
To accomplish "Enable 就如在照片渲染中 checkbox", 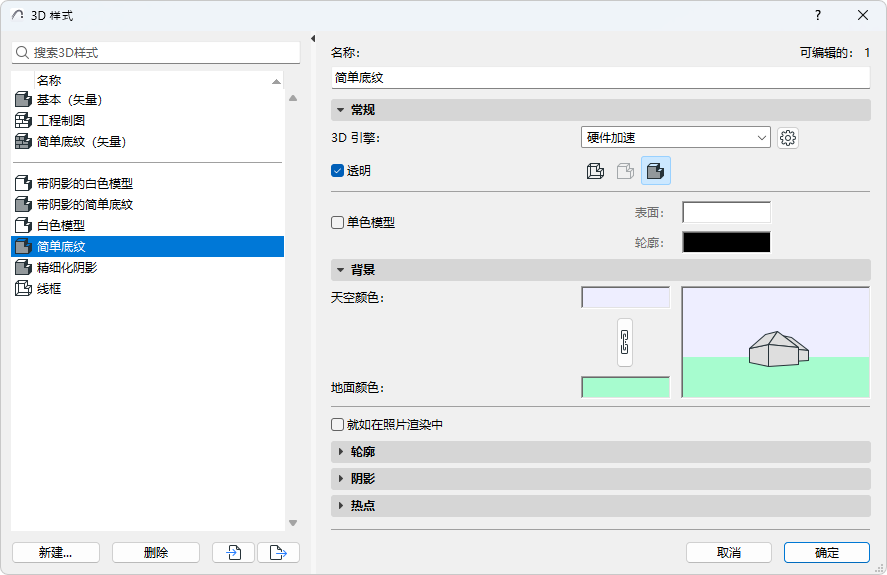I will (337, 424).
